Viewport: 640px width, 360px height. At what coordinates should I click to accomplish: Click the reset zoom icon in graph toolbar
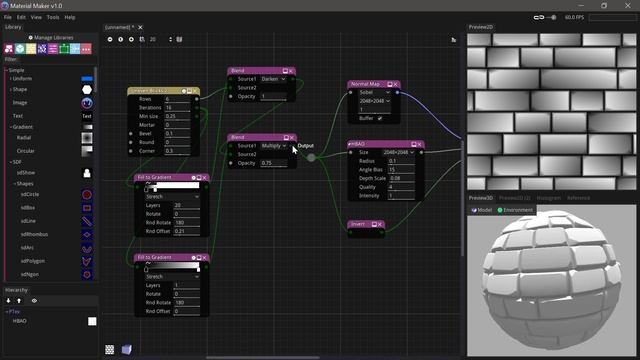click(120, 39)
